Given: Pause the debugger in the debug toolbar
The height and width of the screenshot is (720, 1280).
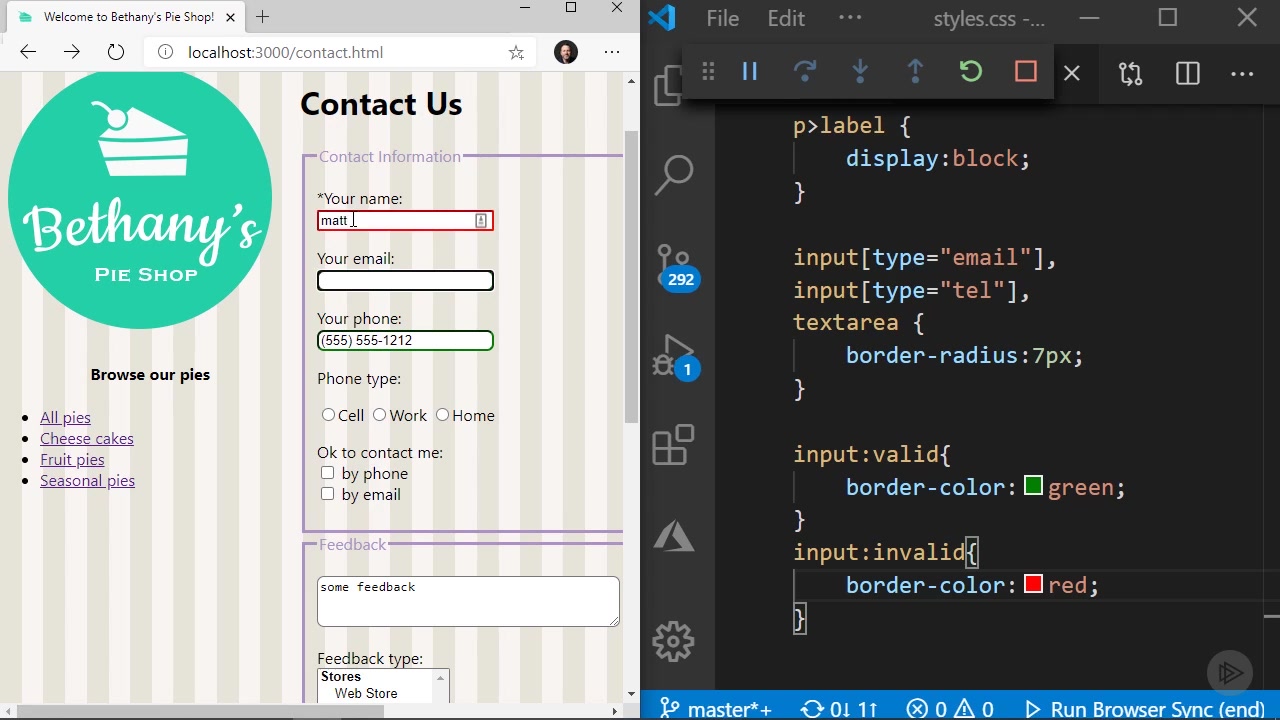Looking at the screenshot, I should [750, 72].
